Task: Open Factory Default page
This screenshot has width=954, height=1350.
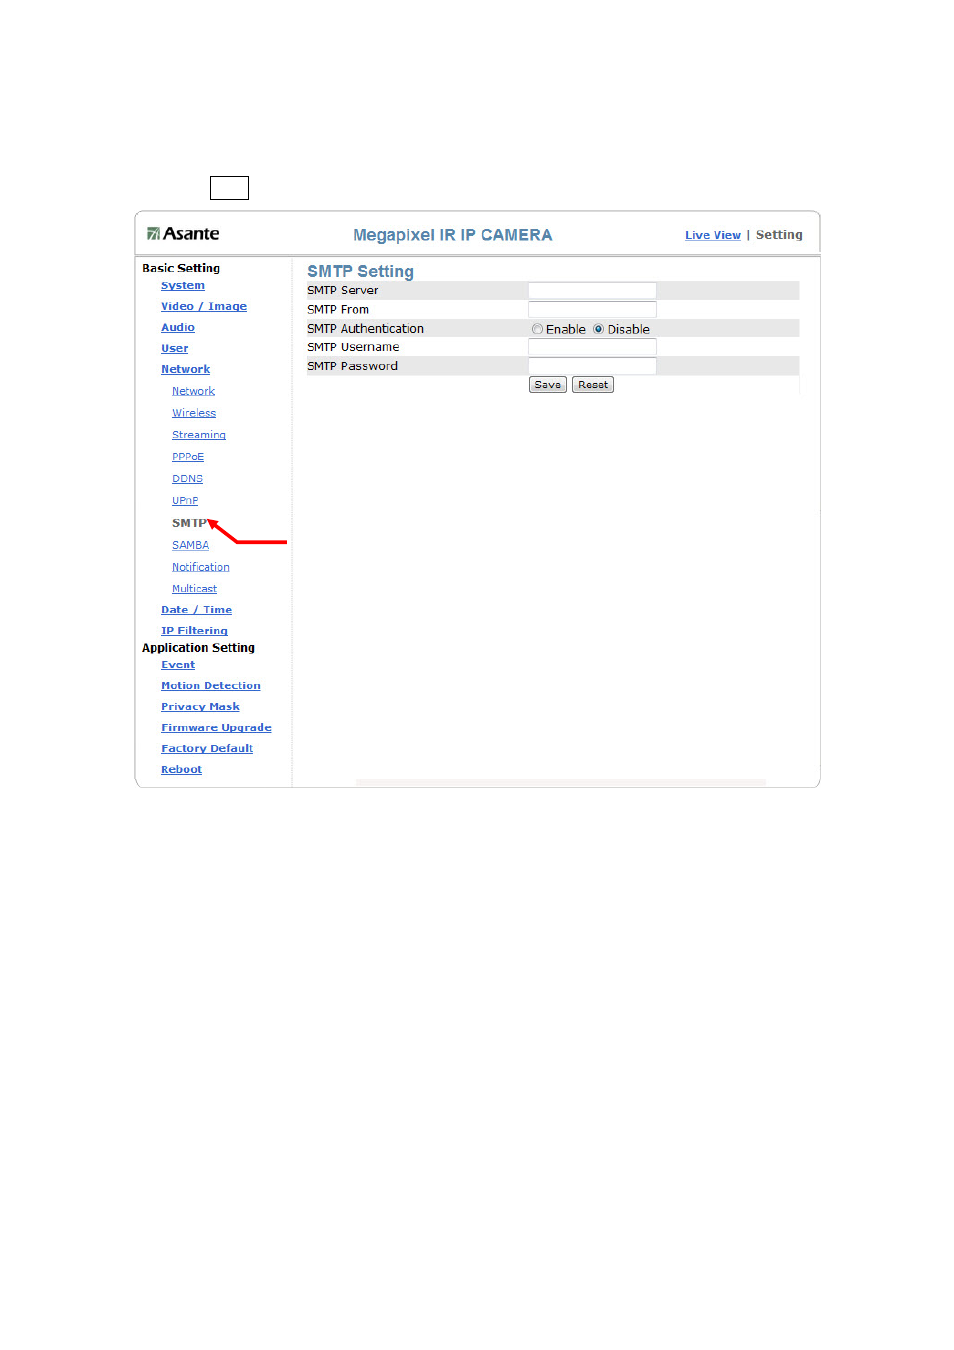Action: (207, 749)
